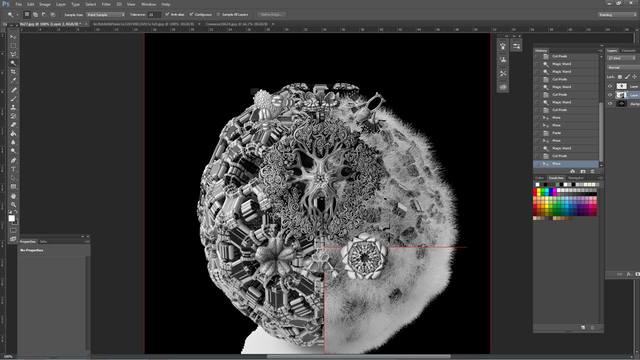Toggle the Contiguous checkbox

tap(191, 14)
